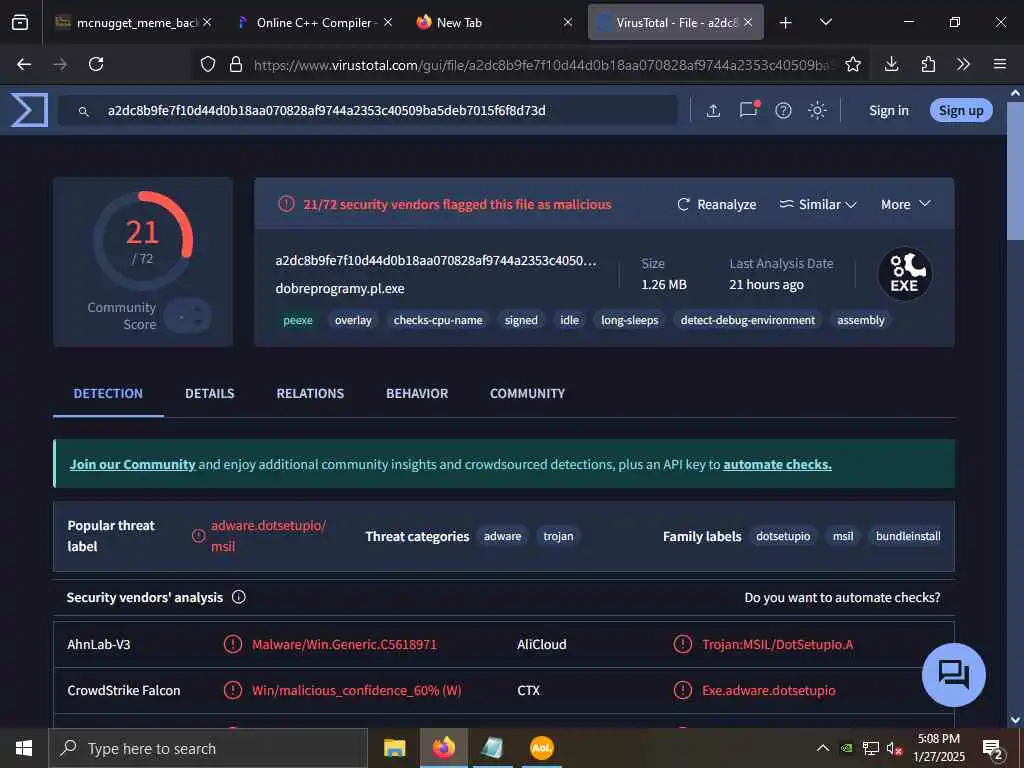Click the taskbar search box
The height and width of the screenshot is (768, 1024).
(x=208, y=748)
